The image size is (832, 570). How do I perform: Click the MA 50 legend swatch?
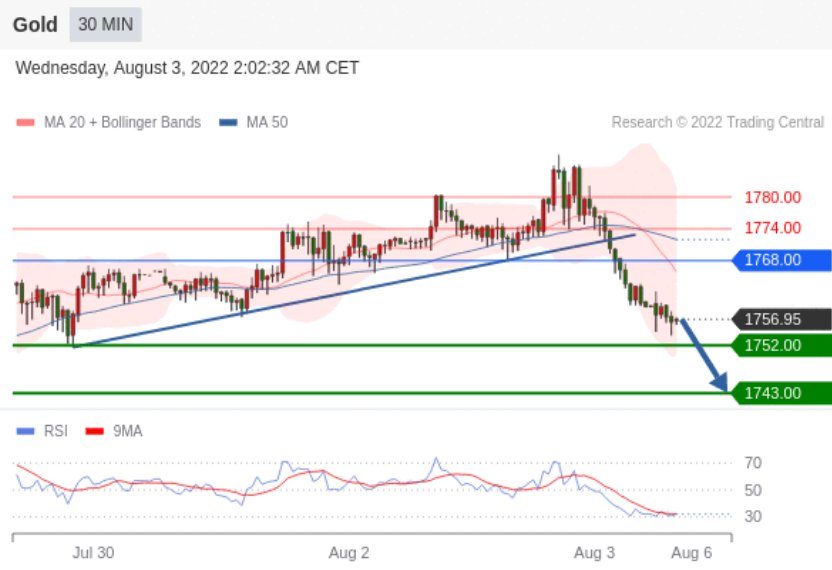tap(228, 123)
